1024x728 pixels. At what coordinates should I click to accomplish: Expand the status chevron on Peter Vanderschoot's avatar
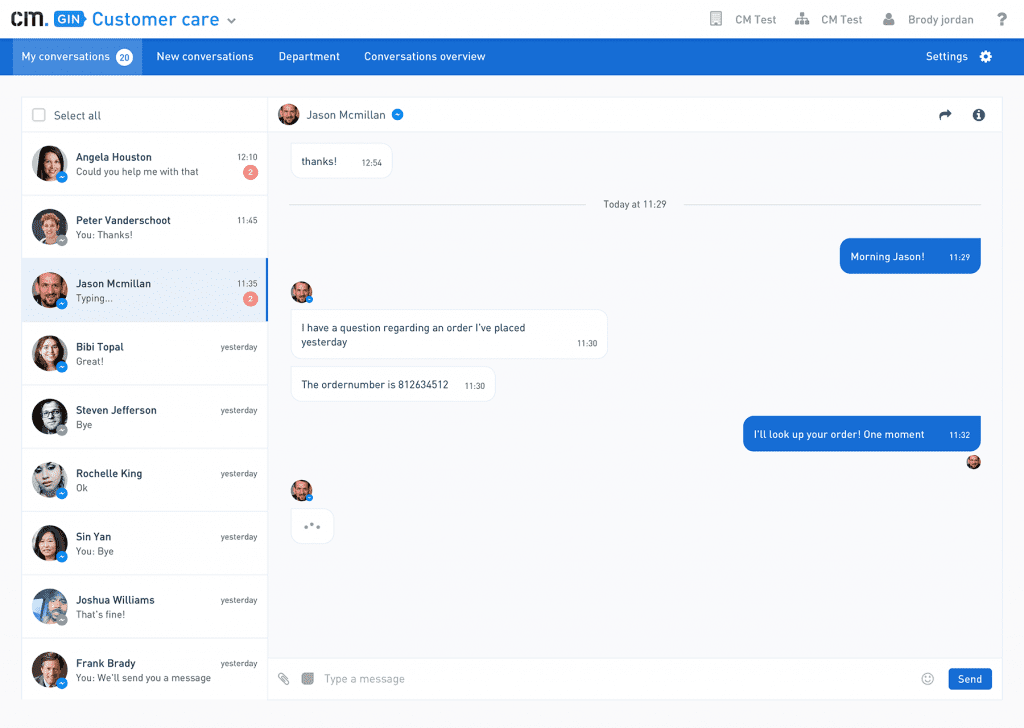click(x=62, y=239)
